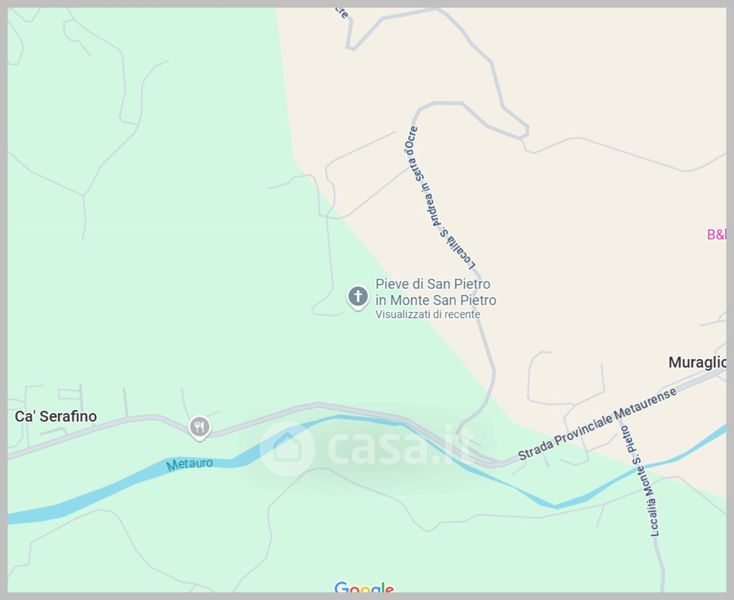
Task: Click the Strada Provinciale Metaurense road label
Action: point(597,424)
